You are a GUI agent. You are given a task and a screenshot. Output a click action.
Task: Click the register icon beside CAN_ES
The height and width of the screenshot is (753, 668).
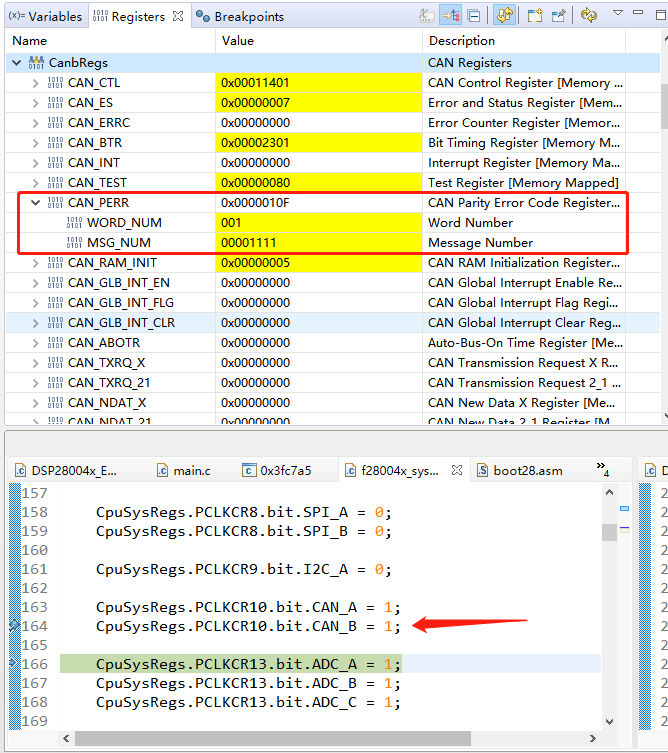point(55,103)
